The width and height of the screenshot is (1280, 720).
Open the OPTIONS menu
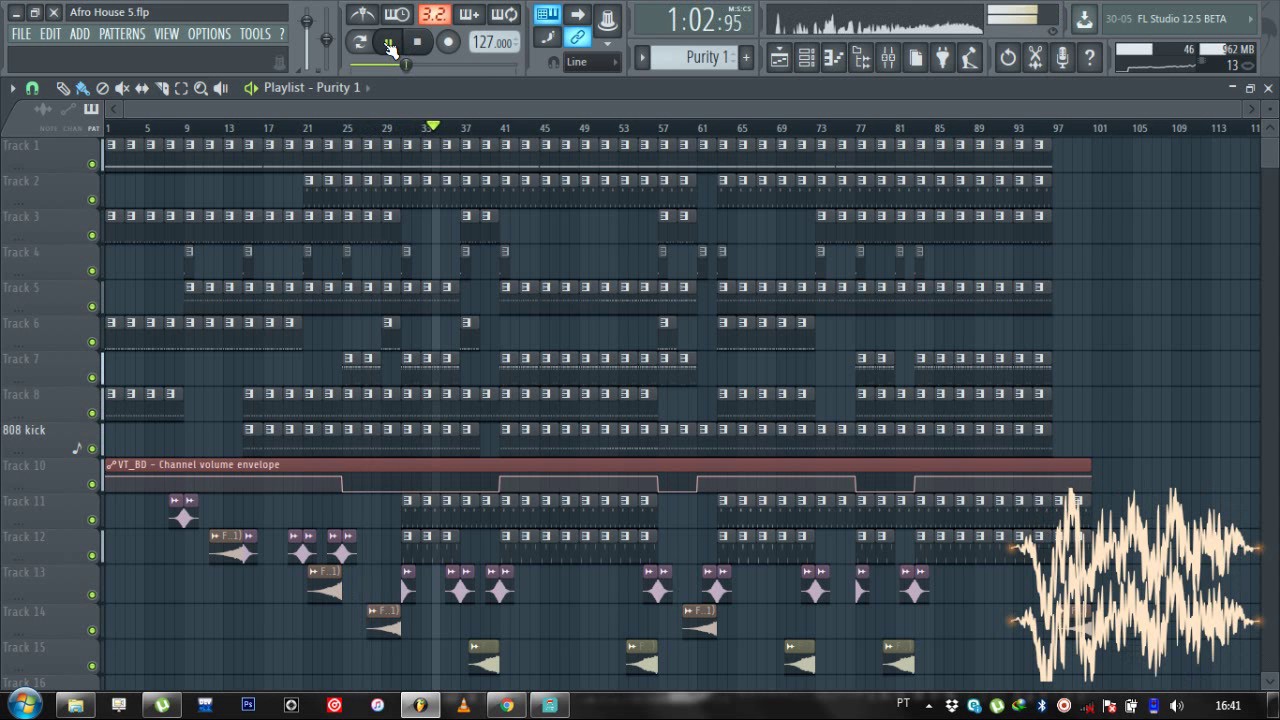209,34
